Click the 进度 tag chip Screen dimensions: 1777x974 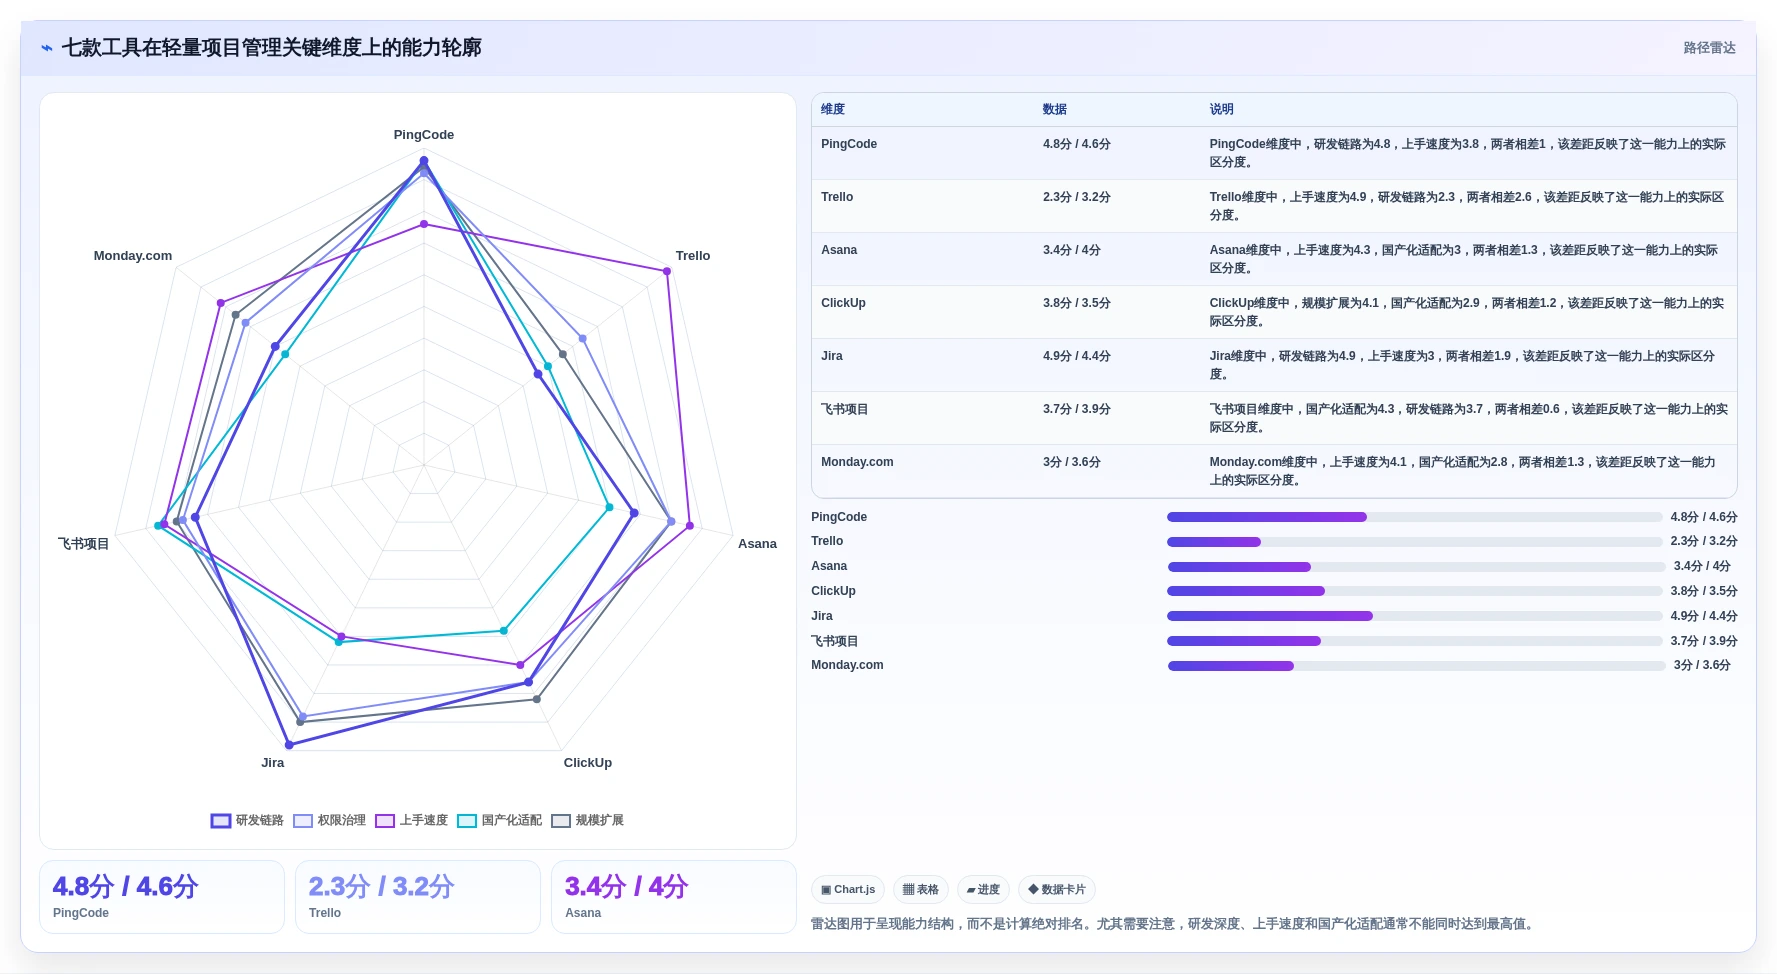(x=983, y=890)
